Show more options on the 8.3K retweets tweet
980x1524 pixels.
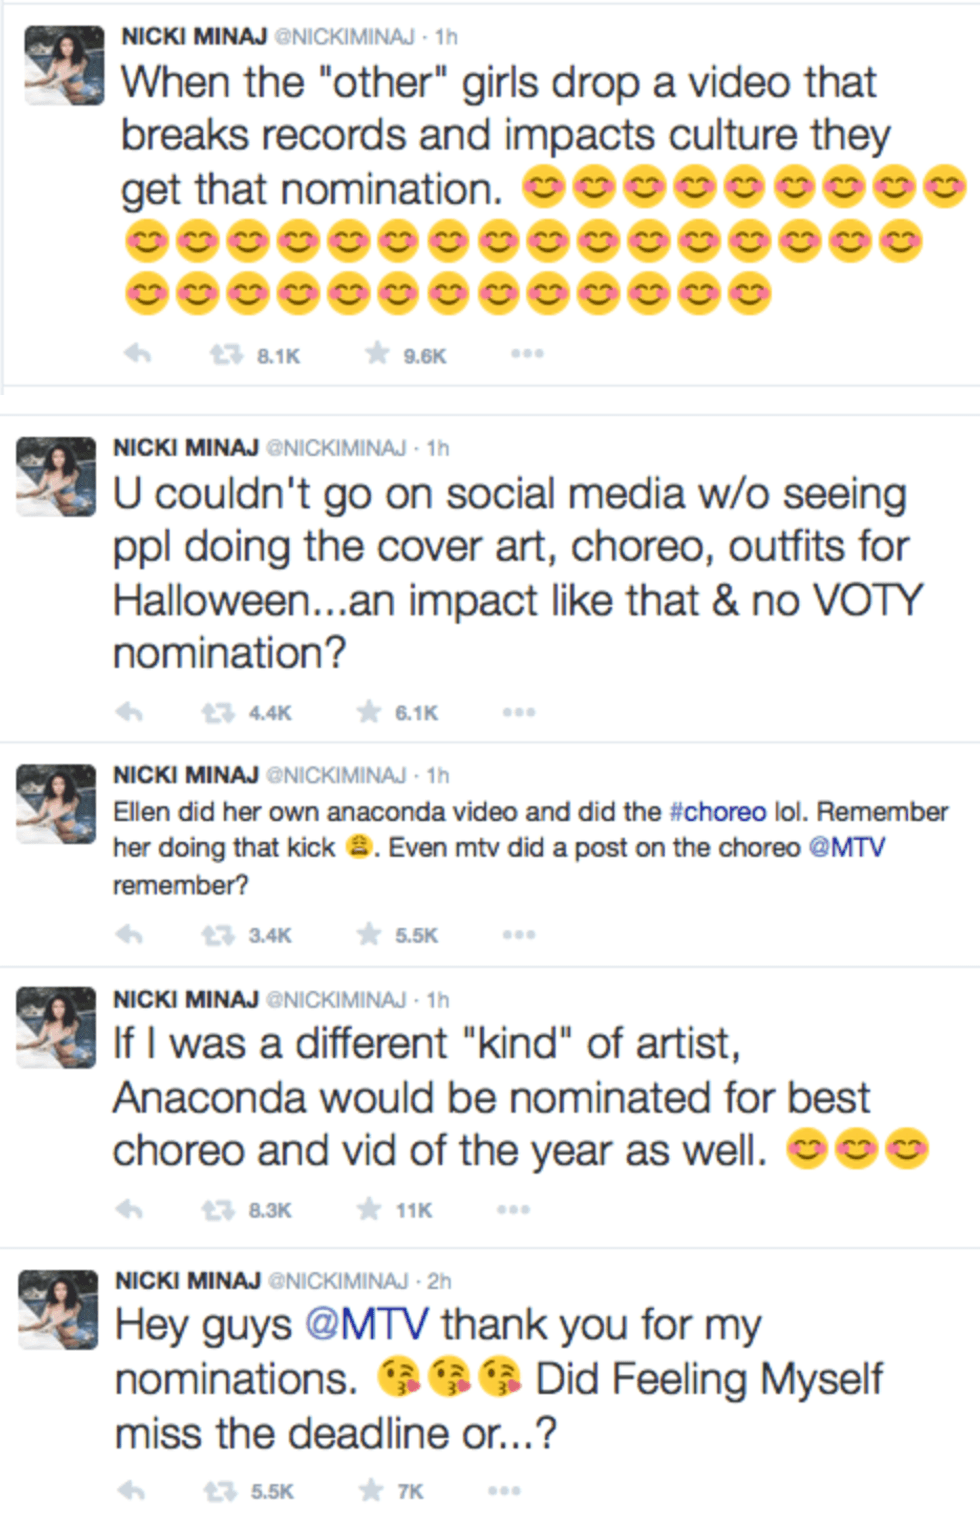pos(513,1210)
